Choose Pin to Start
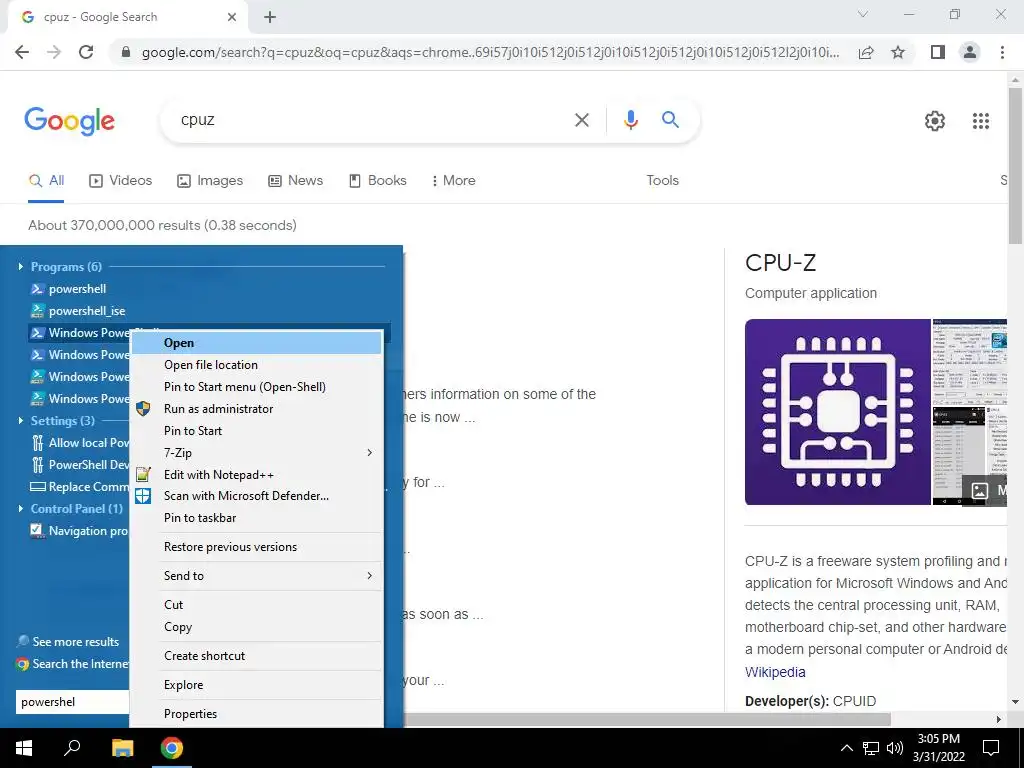This screenshot has width=1024, height=768. click(x=256, y=431)
